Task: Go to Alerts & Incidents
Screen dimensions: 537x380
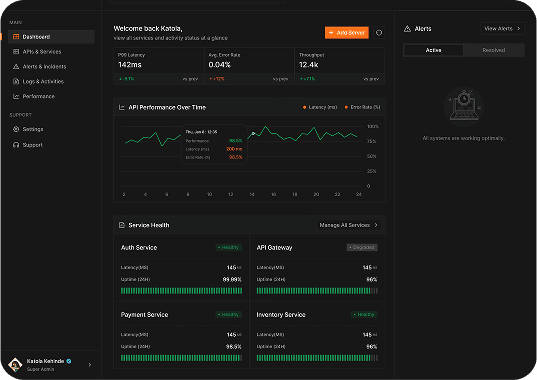Action: (51, 66)
